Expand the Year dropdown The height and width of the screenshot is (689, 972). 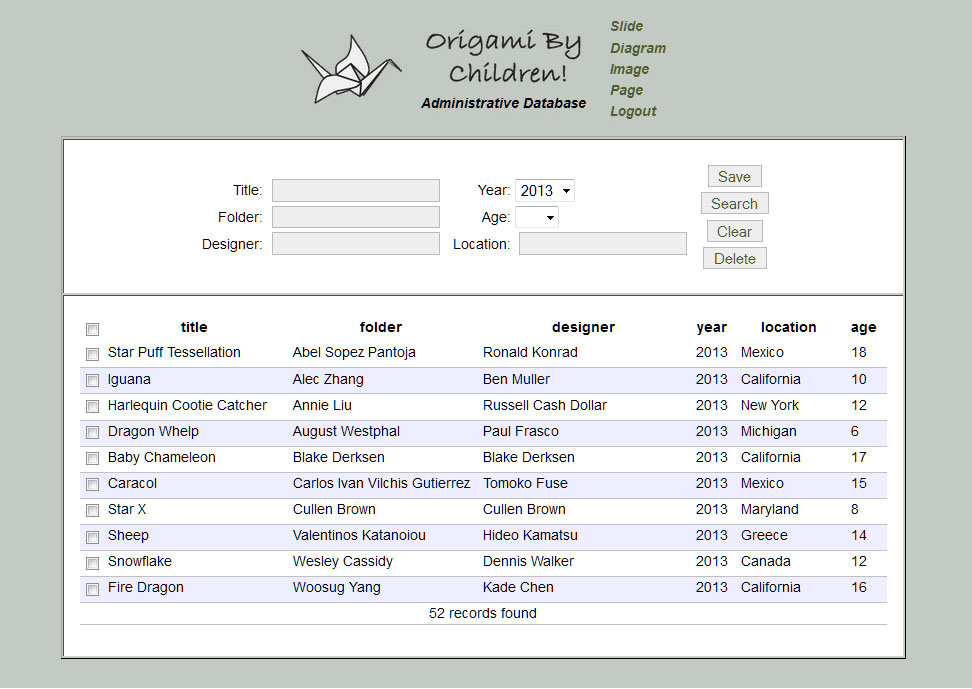[x=545, y=191]
